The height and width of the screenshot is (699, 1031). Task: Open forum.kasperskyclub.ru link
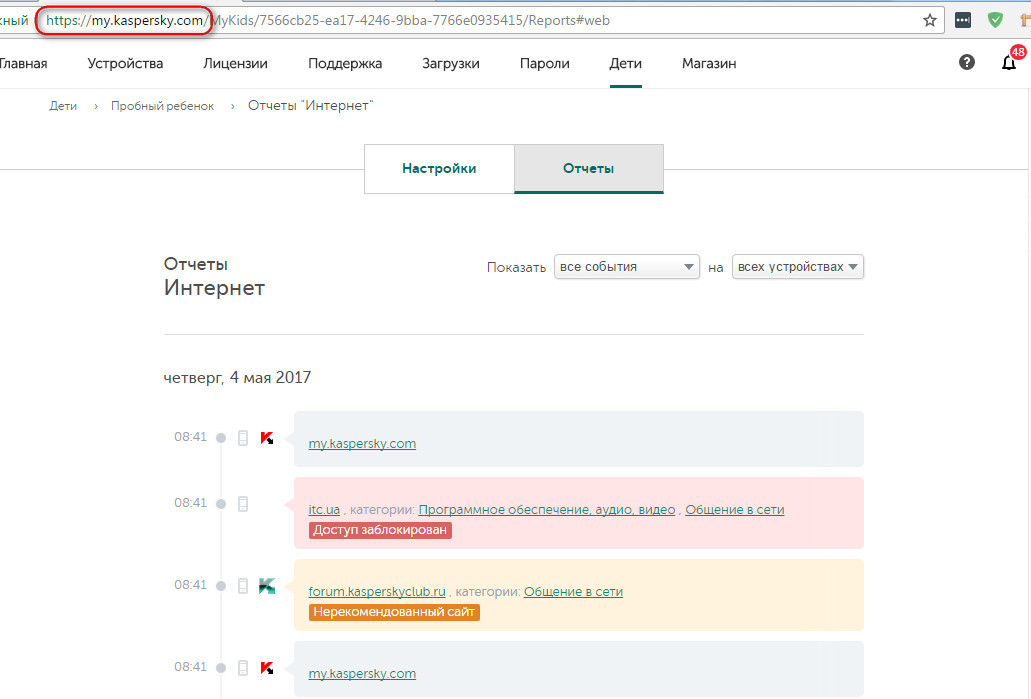coord(377,592)
